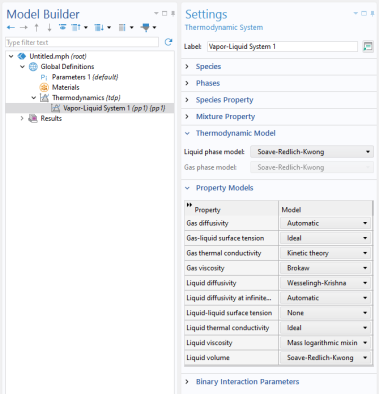Click the refresh icon beside filter box
Screen dimensions: 379x394
[x=168, y=42]
